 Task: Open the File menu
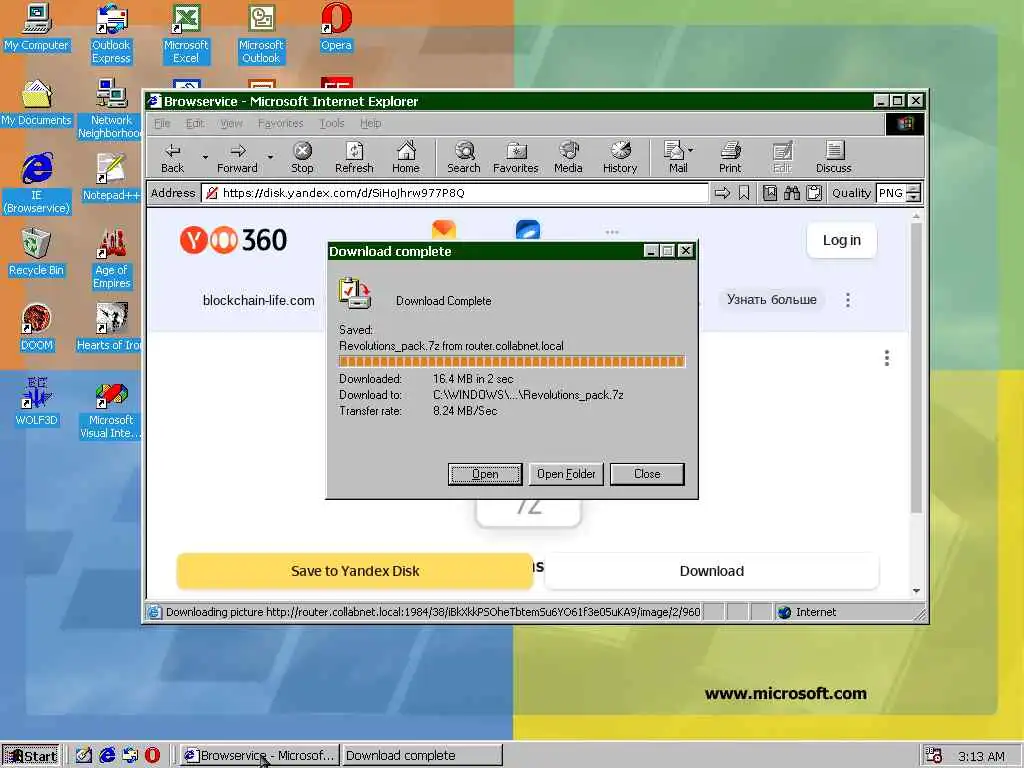tap(162, 123)
